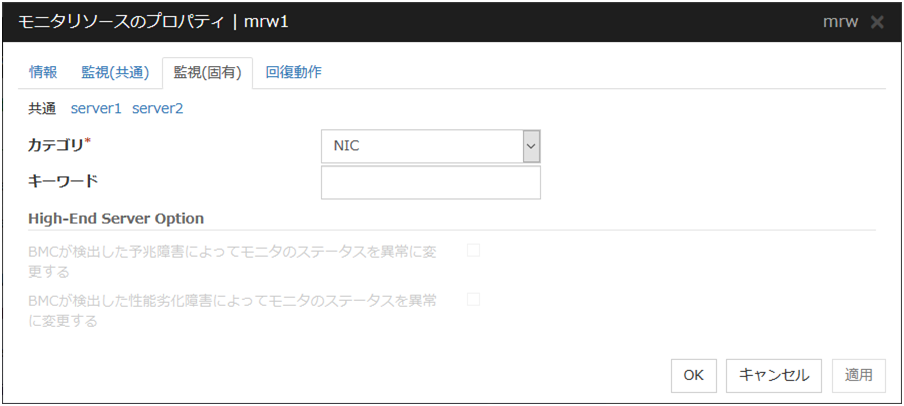Viewport: 904px width, 406px height.
Task: Open the server1 settings link
Action: coord(96,108)
